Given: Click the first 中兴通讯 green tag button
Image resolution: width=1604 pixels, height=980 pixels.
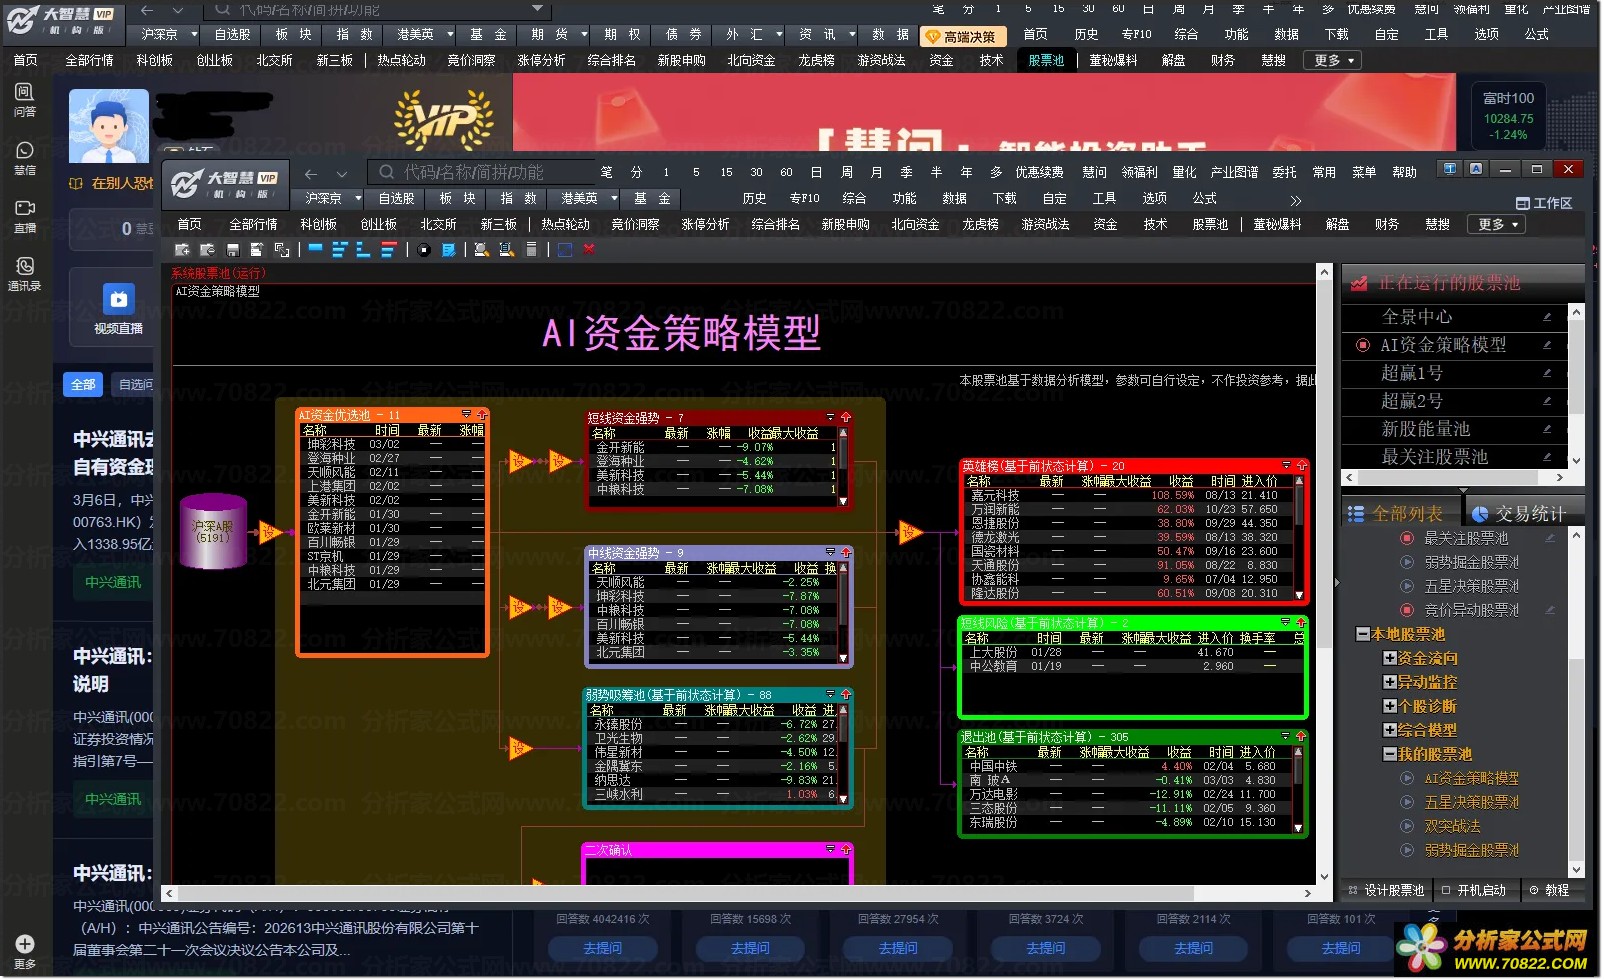Looking at the screenshot, I should click(113, 582).
